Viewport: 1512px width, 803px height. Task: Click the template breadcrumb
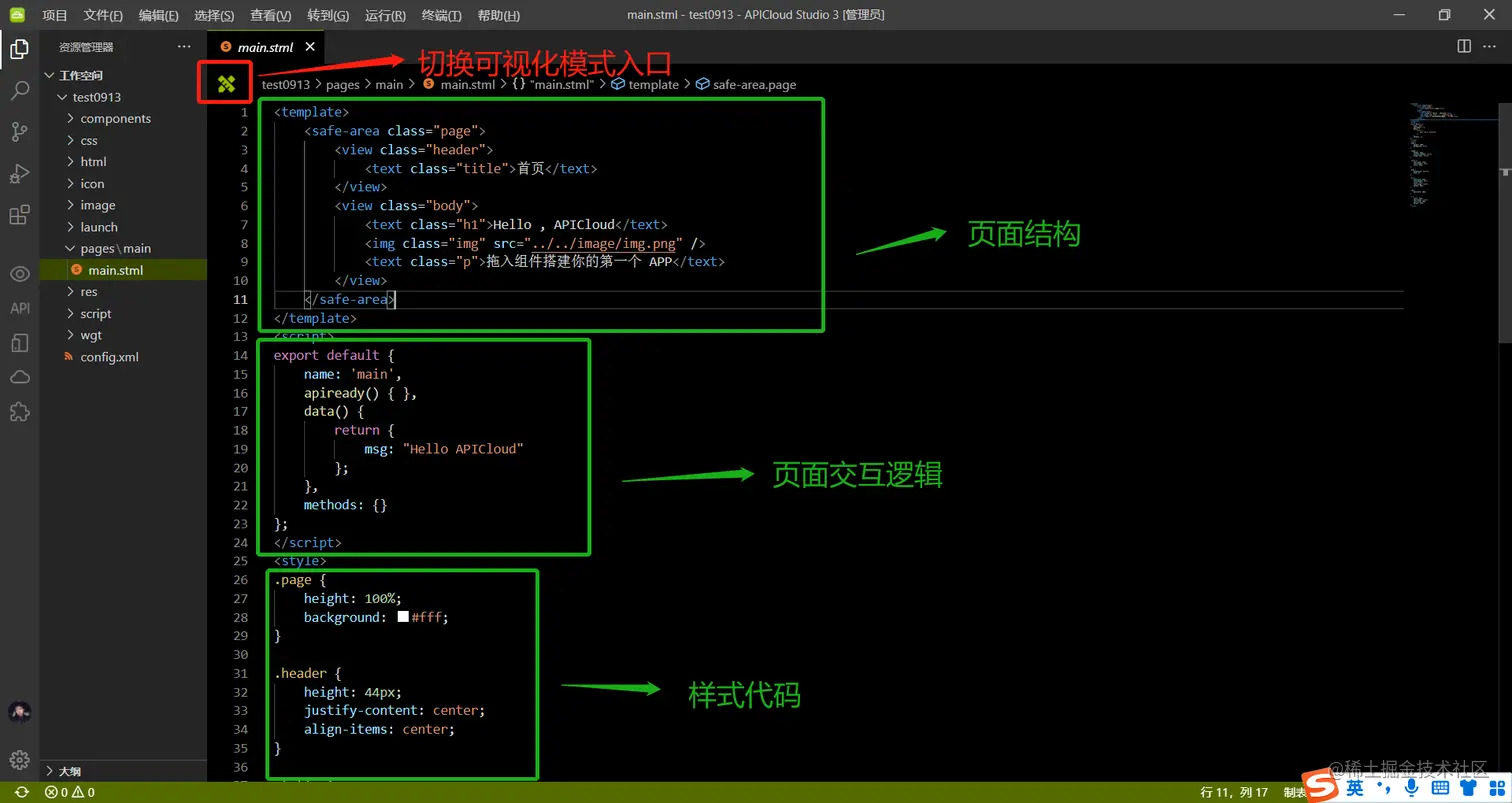pyautogui.click(x=645, y=85)
